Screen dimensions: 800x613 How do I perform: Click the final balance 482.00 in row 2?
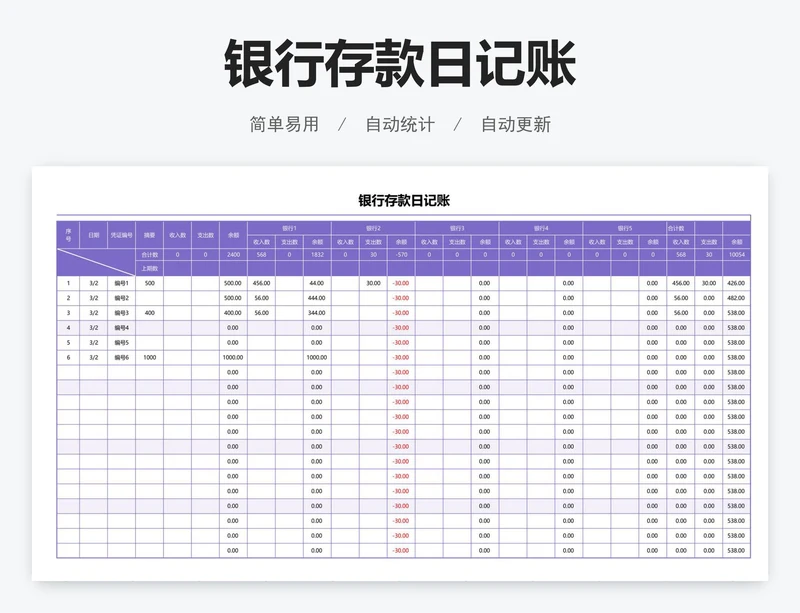(x=736, y=298)
